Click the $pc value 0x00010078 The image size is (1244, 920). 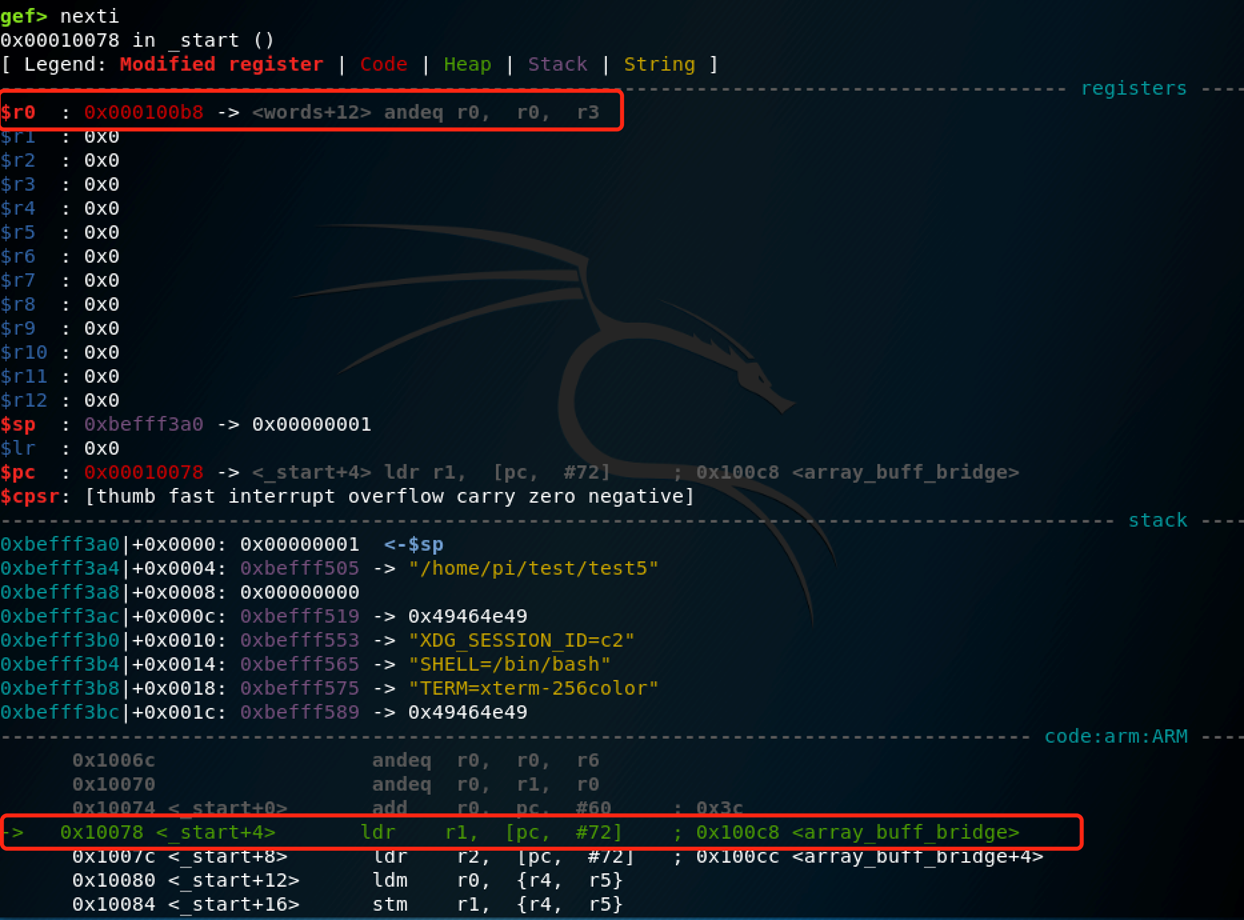(143, 472)
